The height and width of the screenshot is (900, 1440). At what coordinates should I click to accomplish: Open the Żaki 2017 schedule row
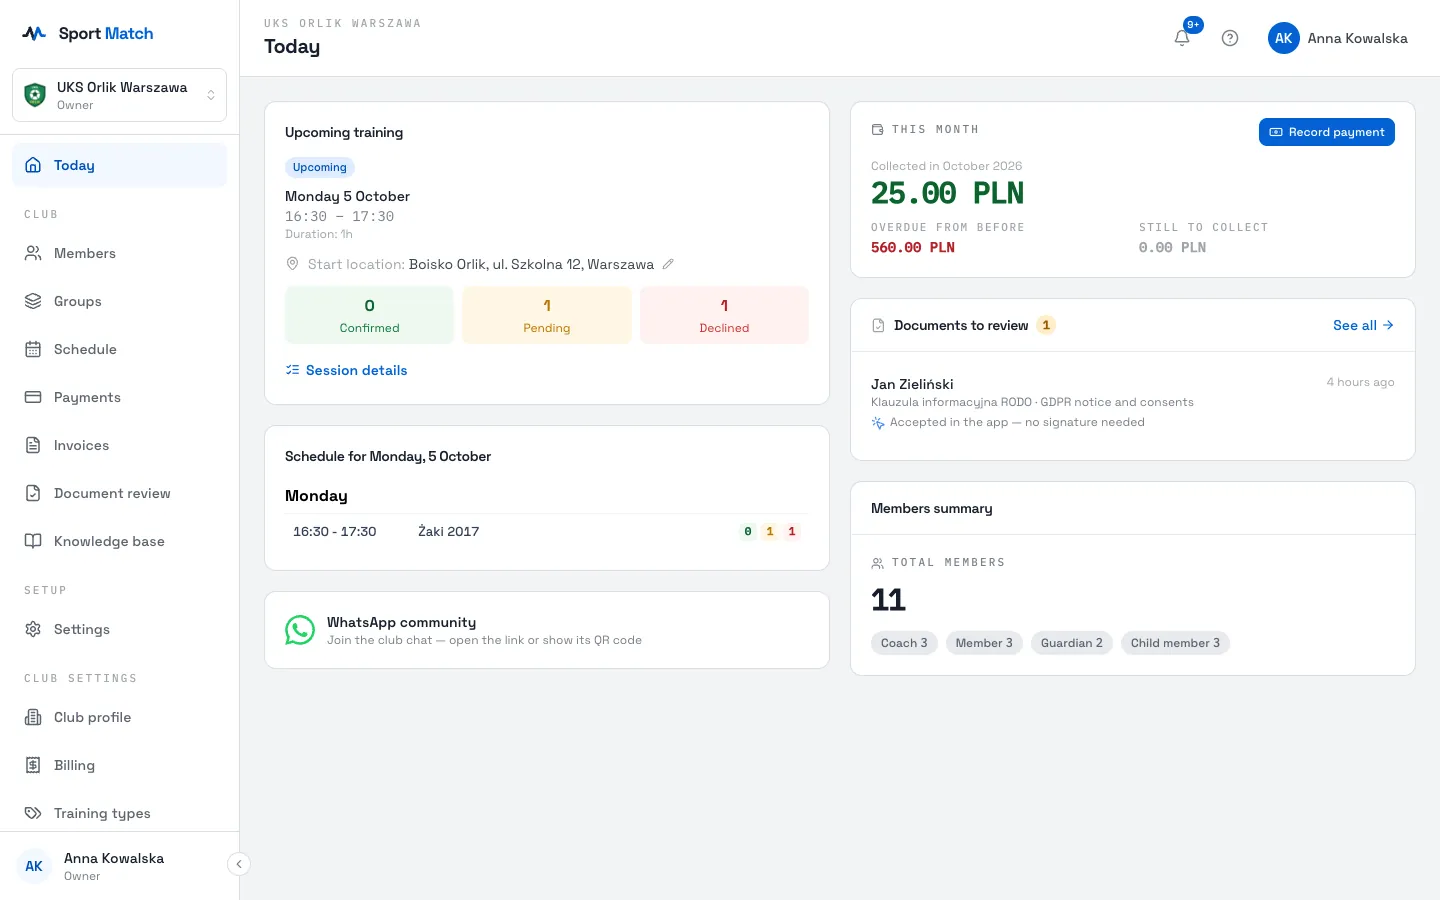click(547, 531)
